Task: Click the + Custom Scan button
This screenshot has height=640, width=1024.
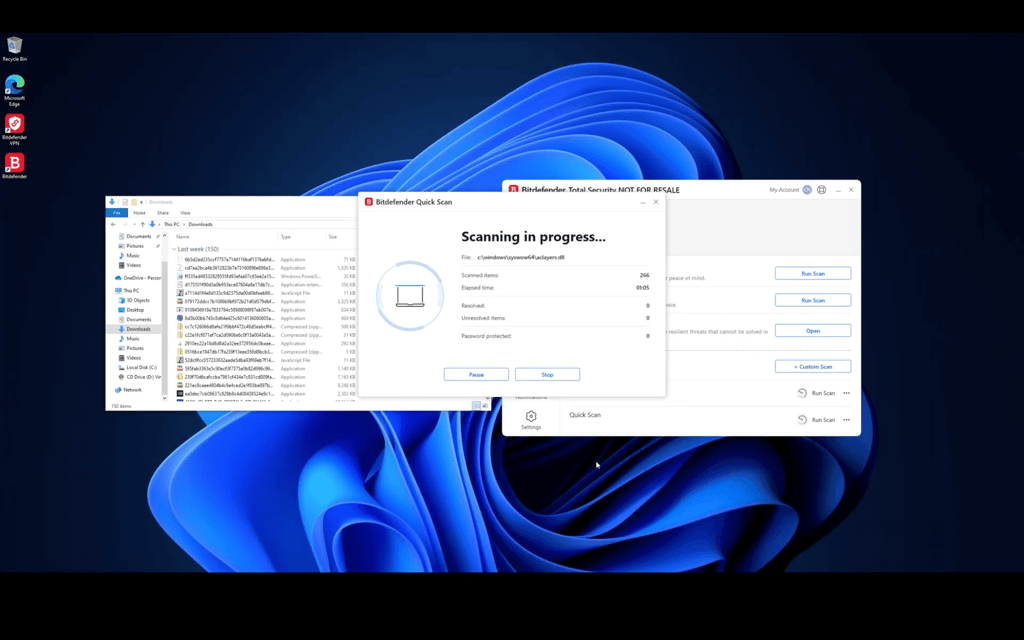Action: coord(813,366)
